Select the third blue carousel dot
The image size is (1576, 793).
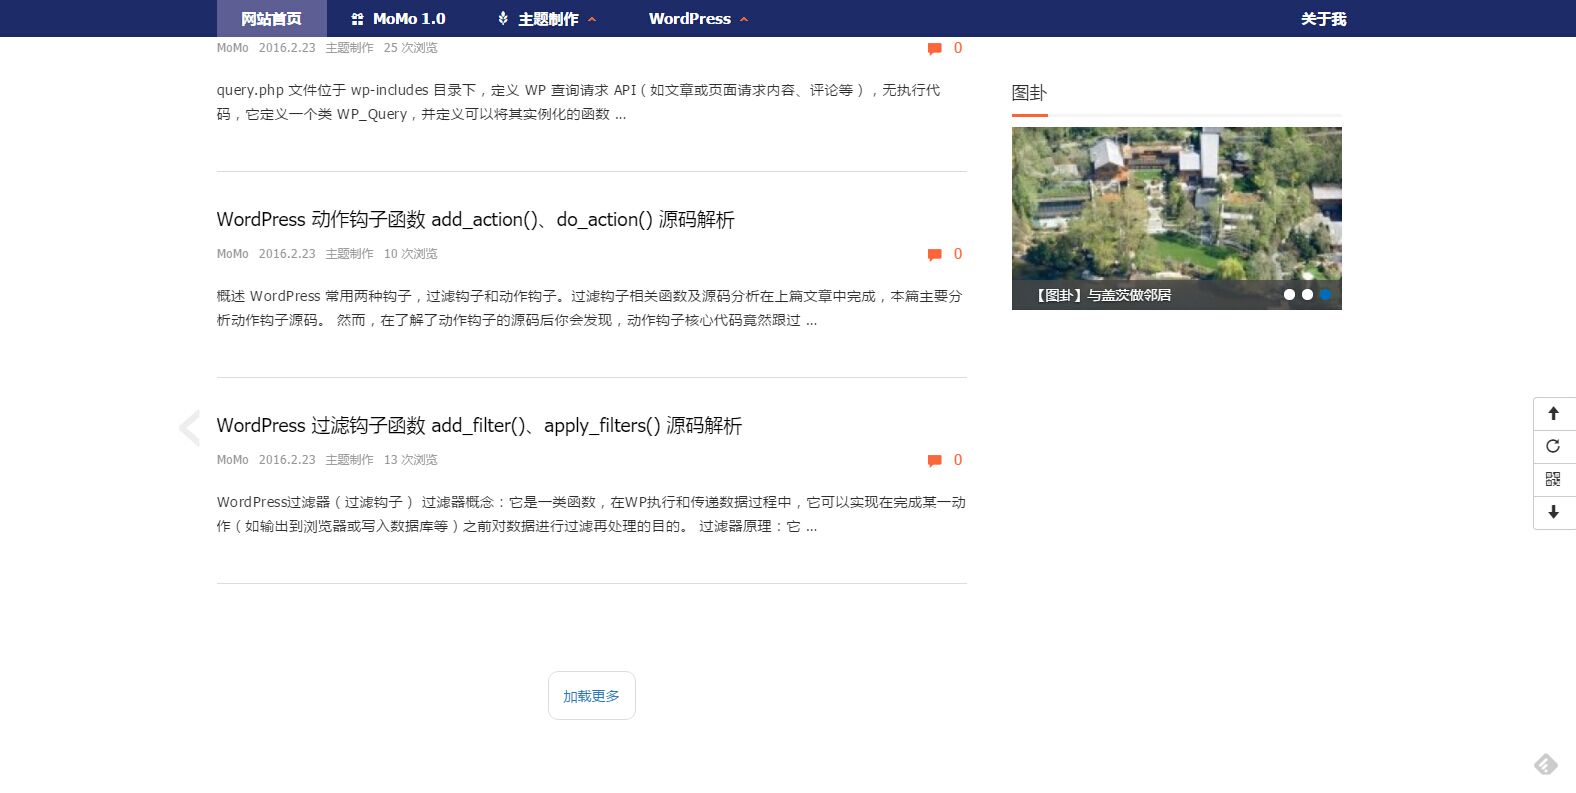[1325, 295]
